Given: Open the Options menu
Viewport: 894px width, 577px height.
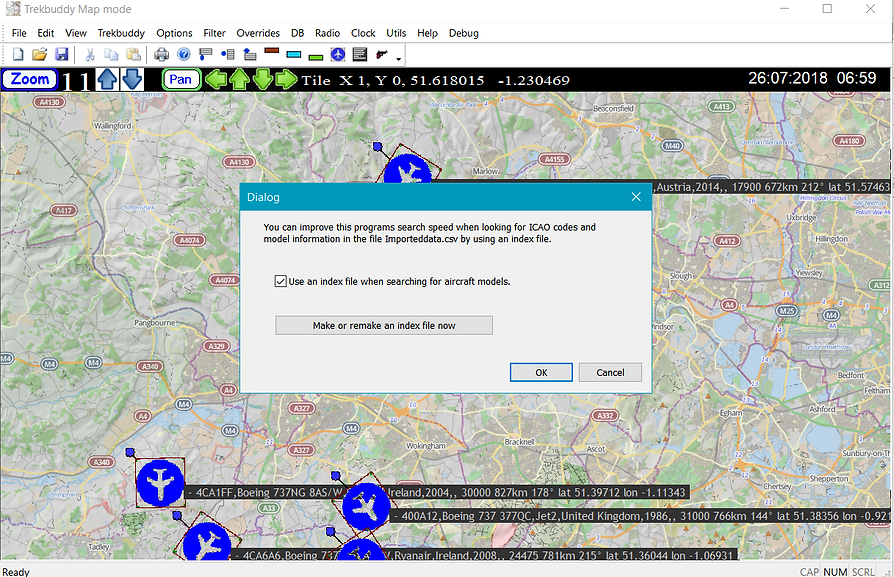Looking at the screenshot, I should point(174,33).
